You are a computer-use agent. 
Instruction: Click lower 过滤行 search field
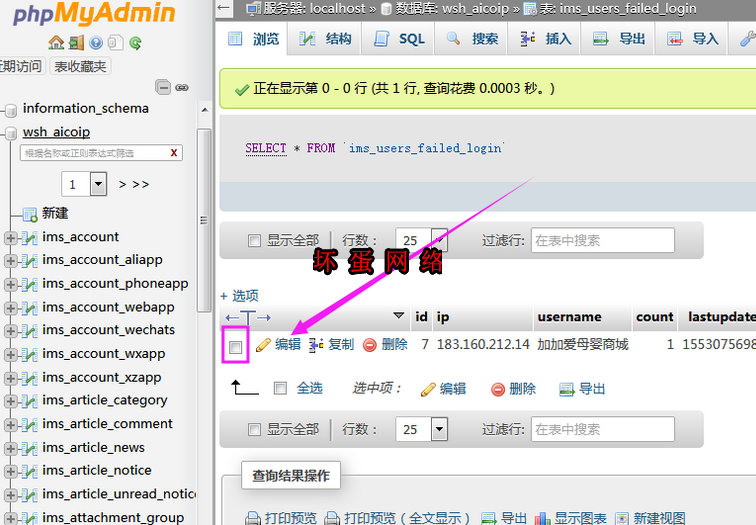(603, 429)
